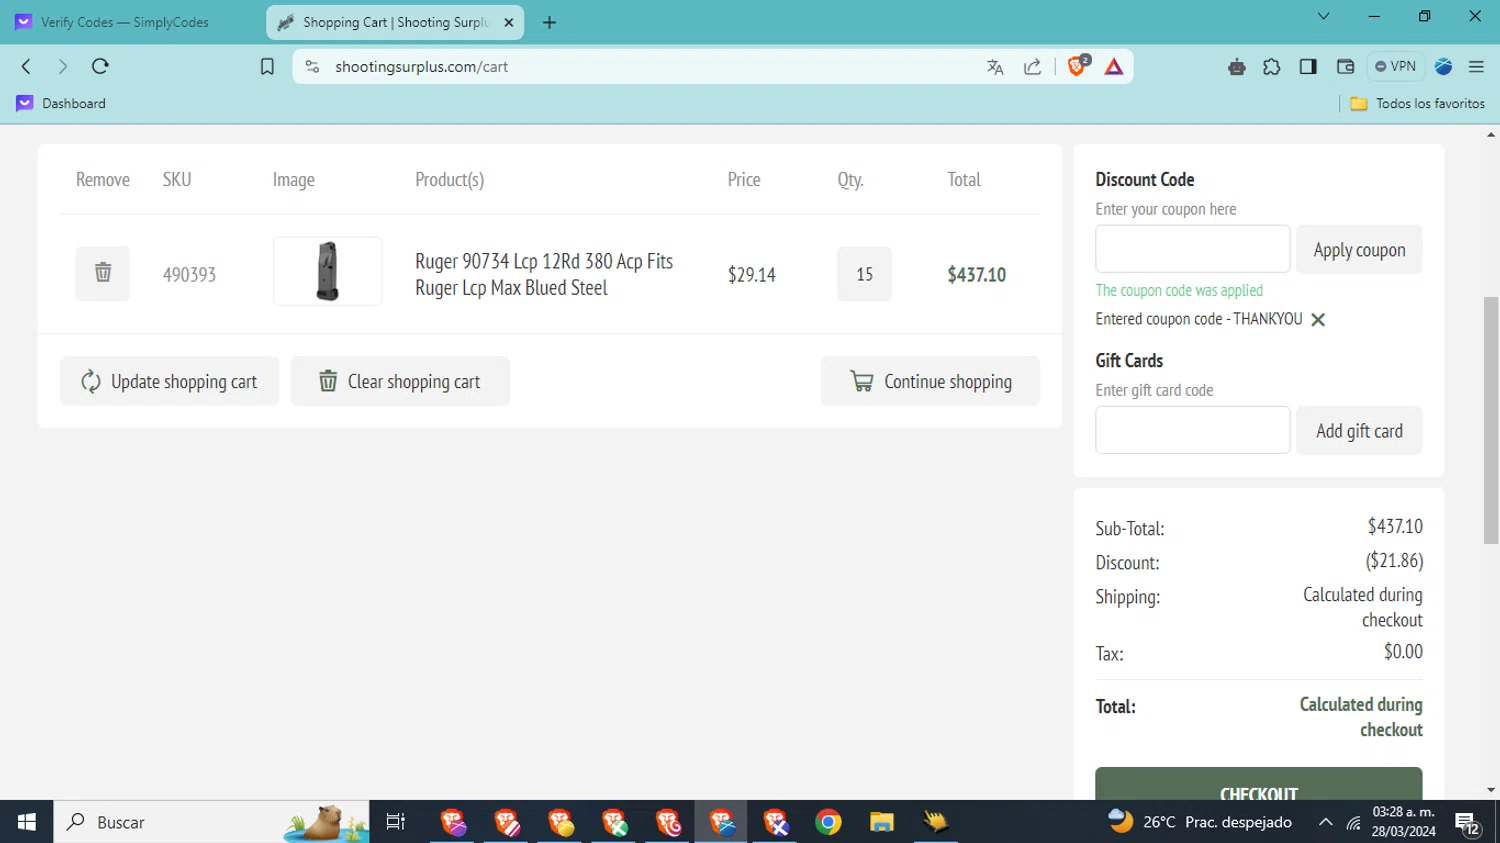
Task: Open the Ruger magazine product thumbnail
Action: pos(327,271)
